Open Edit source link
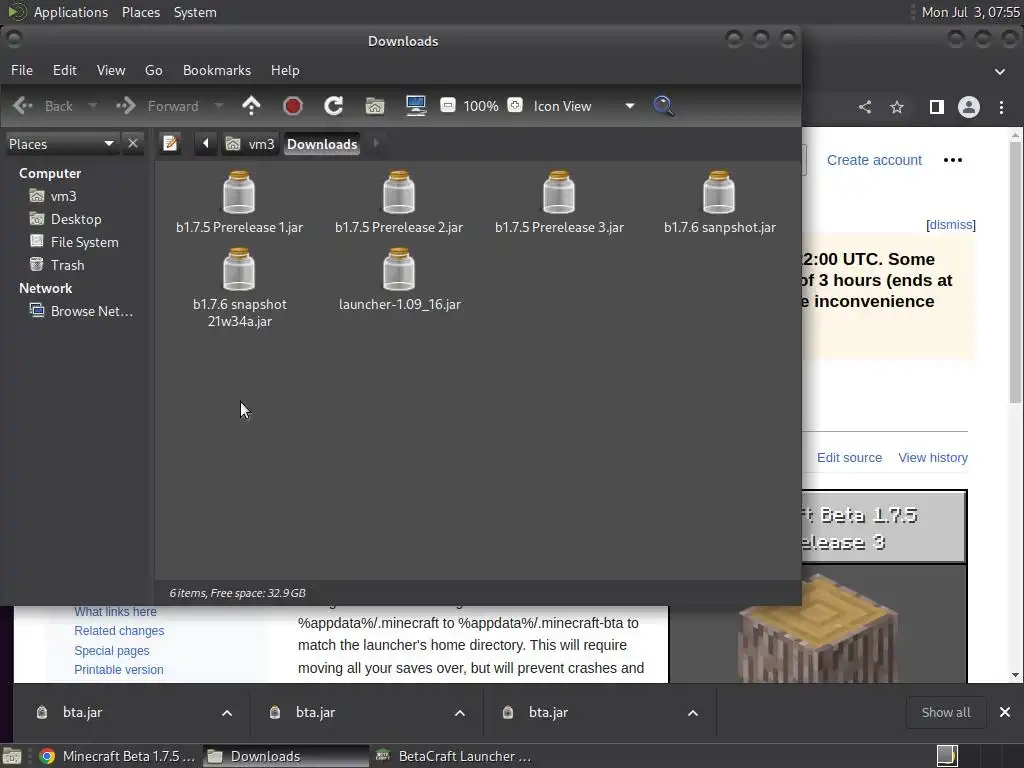The height and width of the screenshot is (768, 1024). [x=849, y=458]
